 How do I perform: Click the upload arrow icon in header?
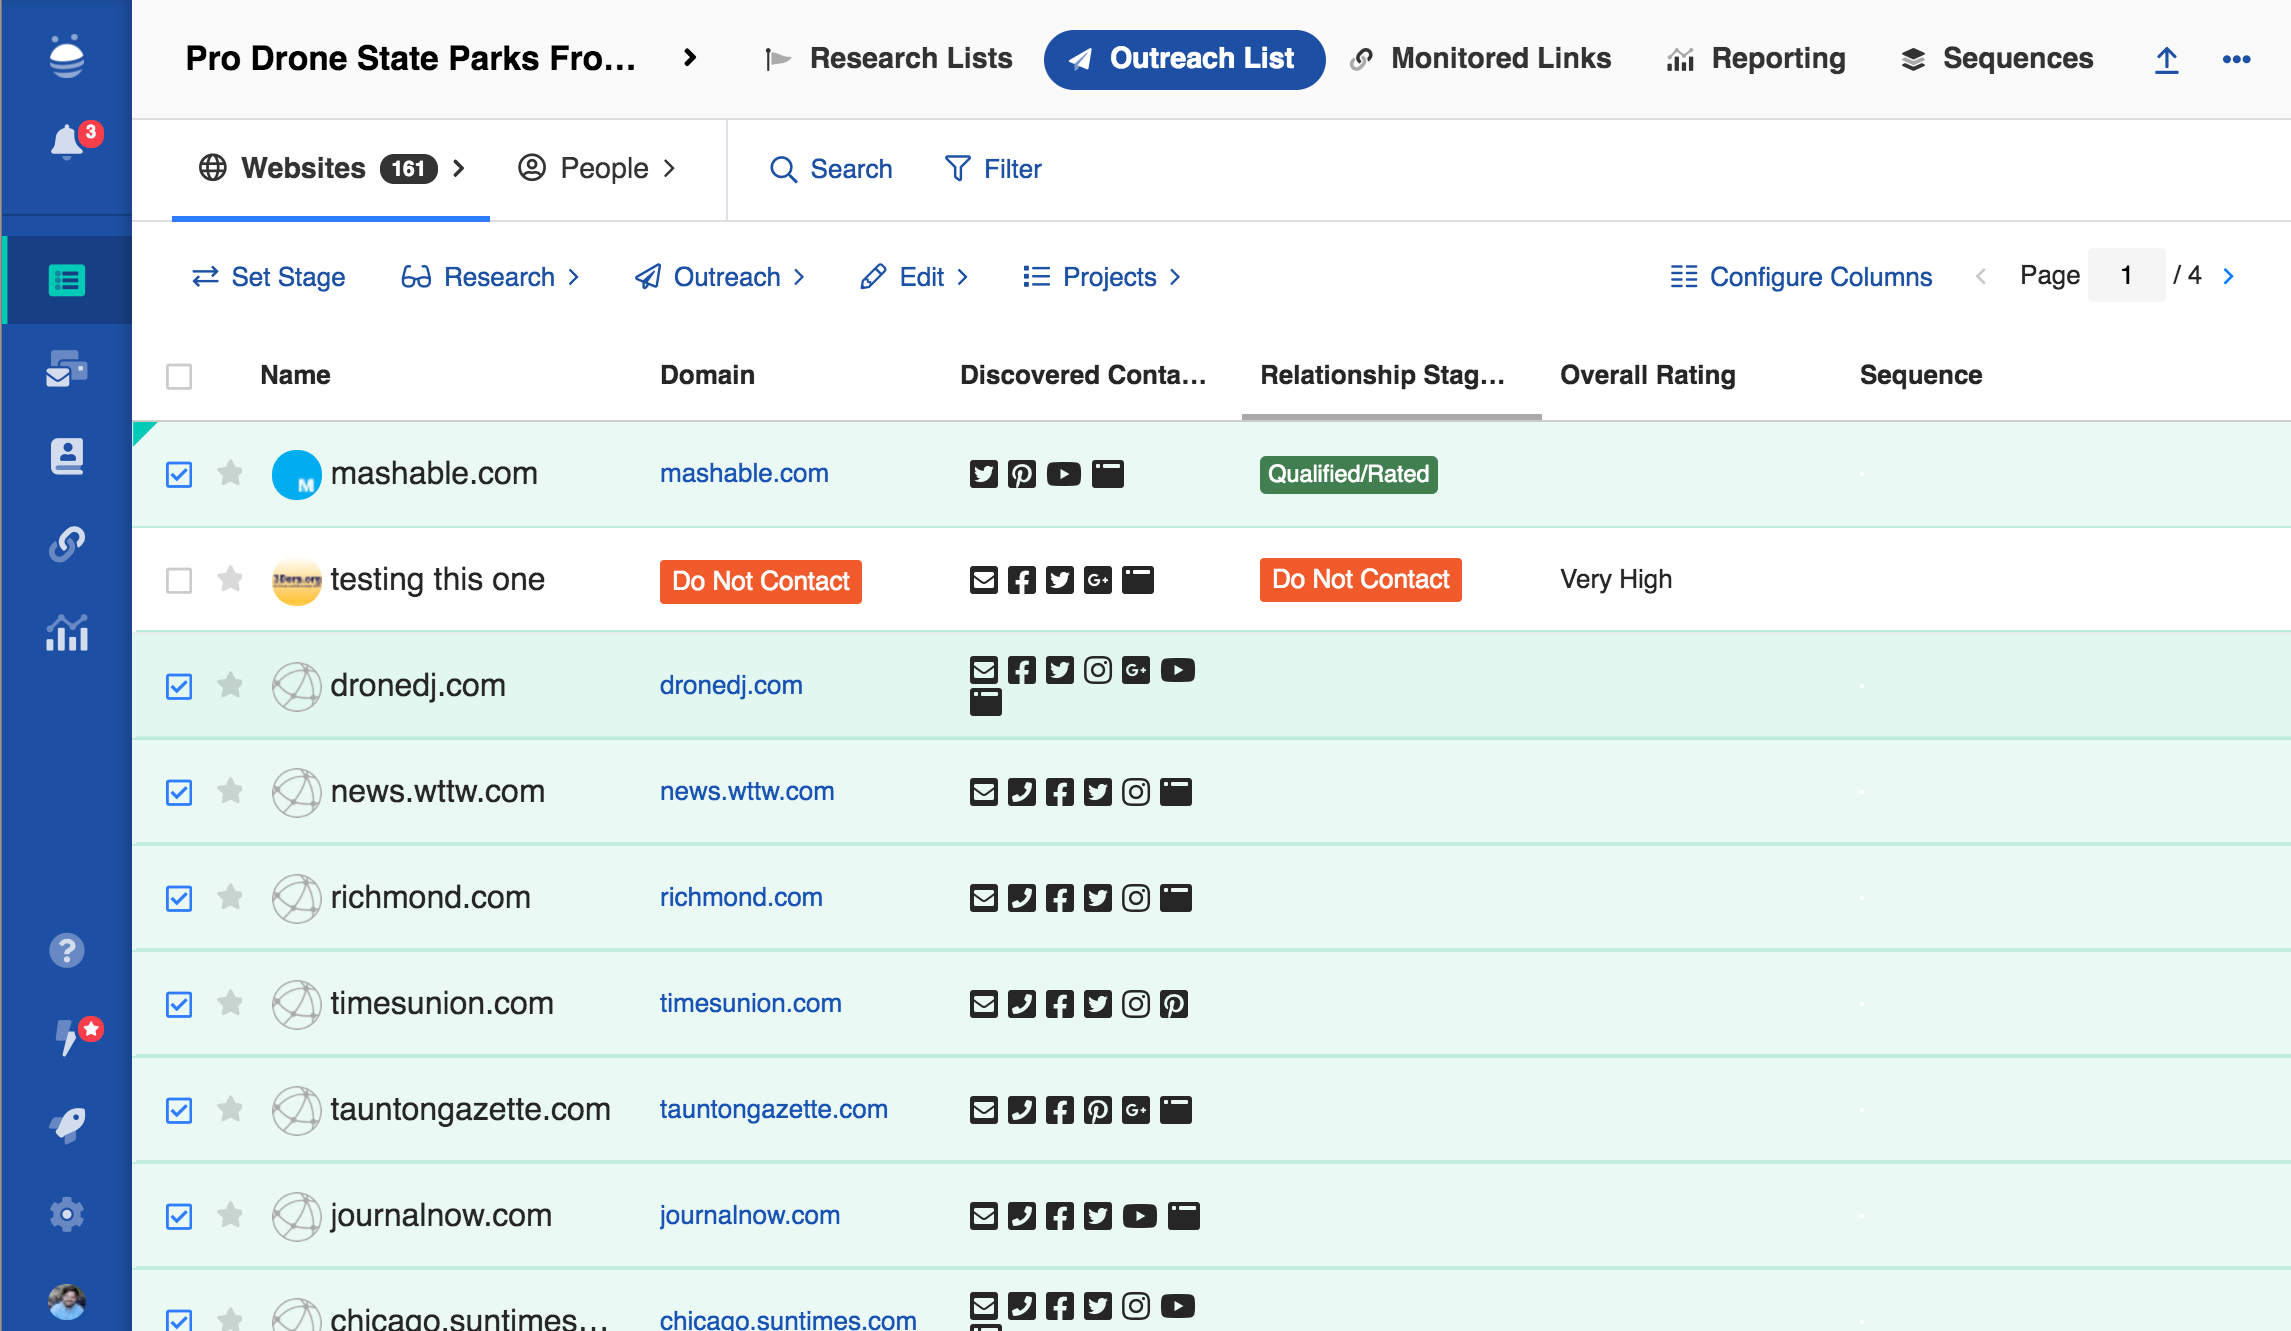2166,60
